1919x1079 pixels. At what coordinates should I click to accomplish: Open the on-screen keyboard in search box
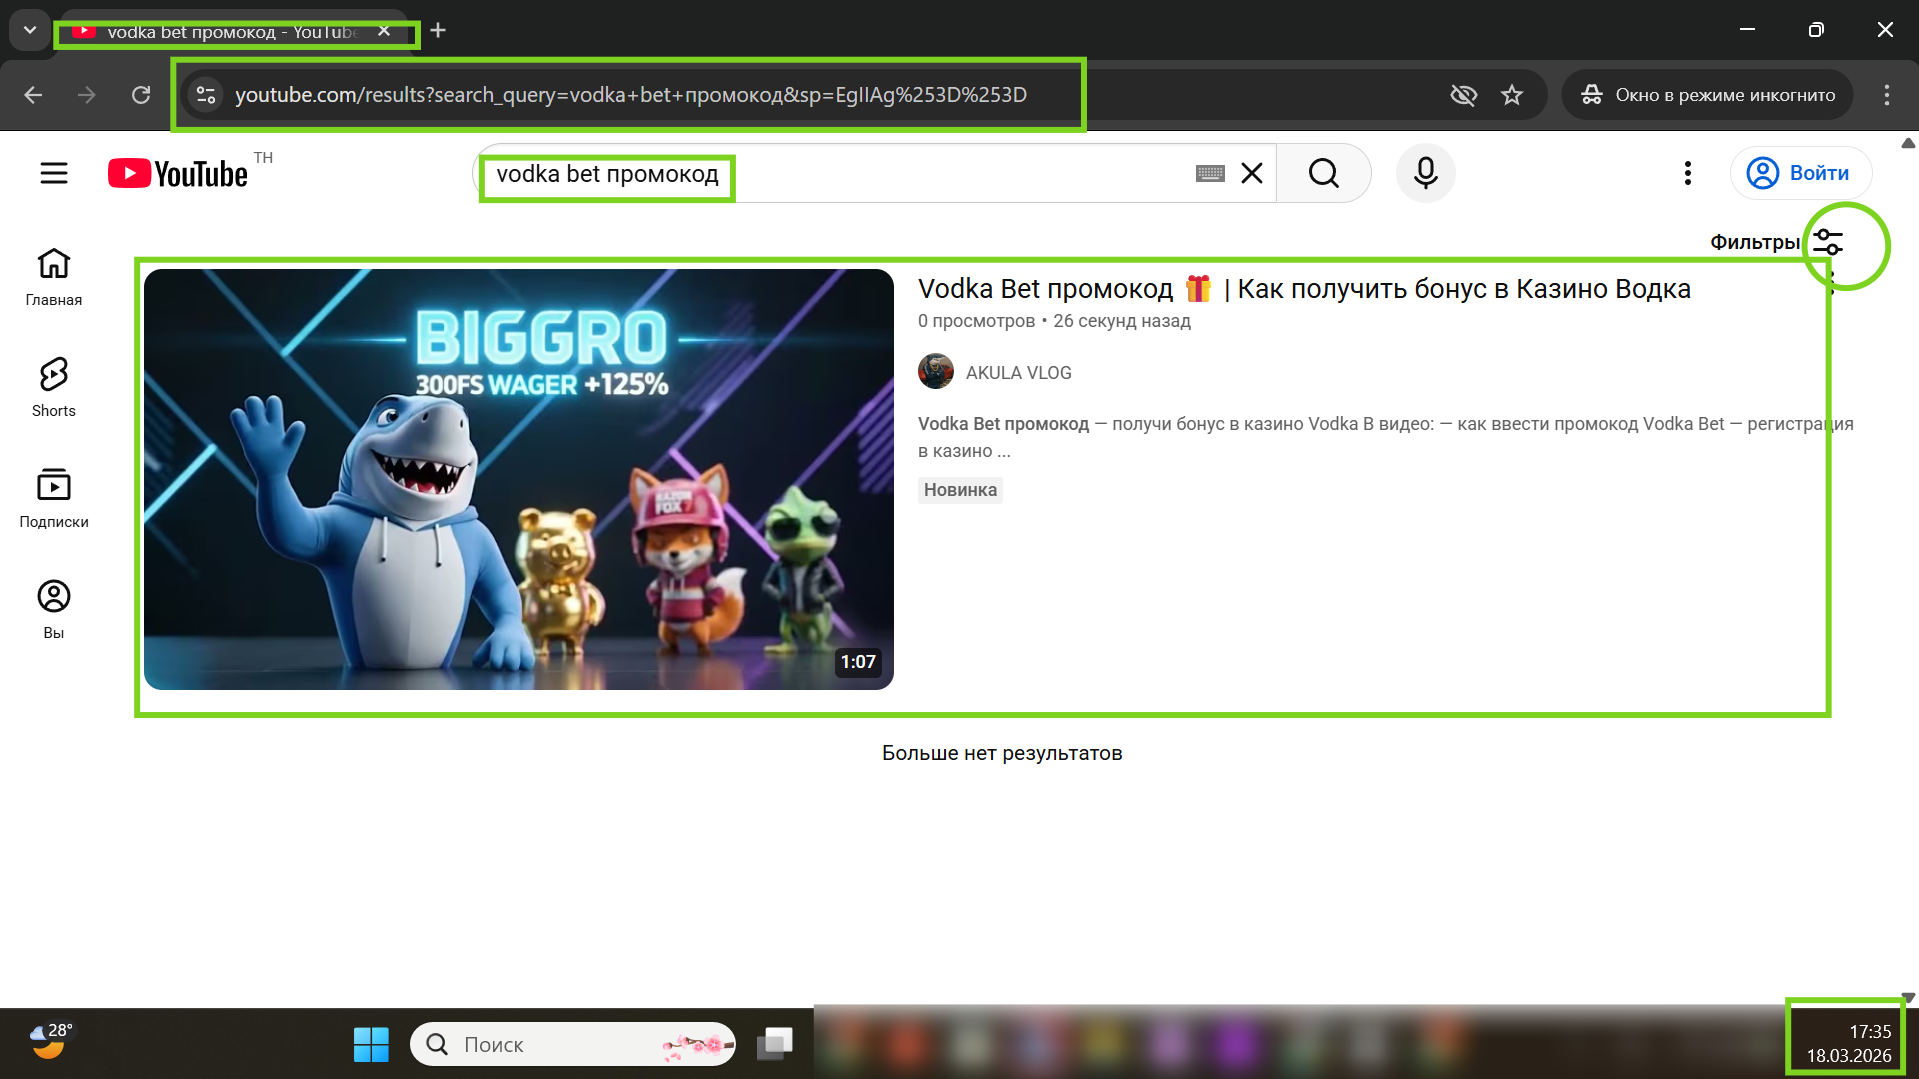[1210, 174]
